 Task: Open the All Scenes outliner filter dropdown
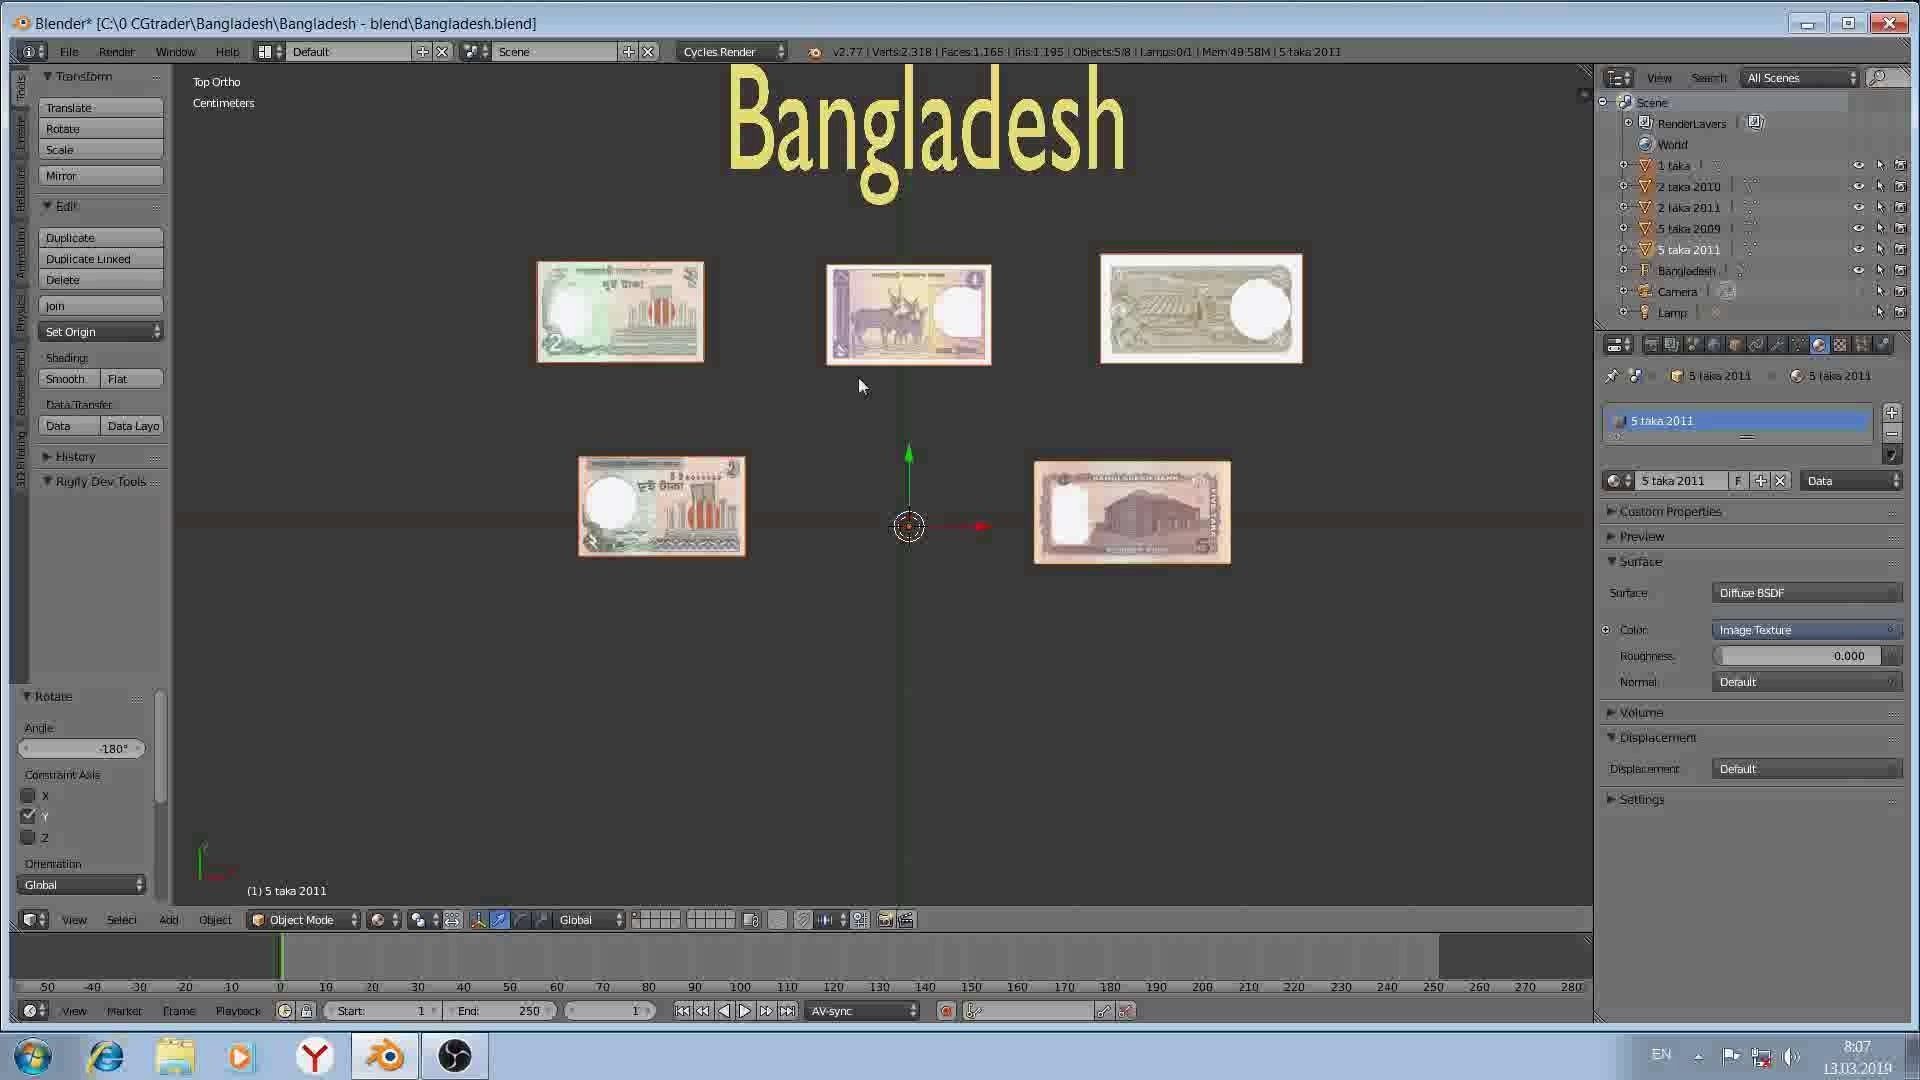click(1800, 77)
